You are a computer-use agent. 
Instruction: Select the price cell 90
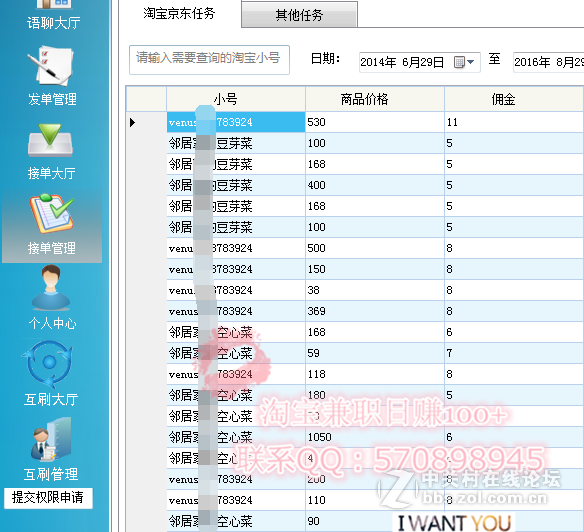tap(375, 521)
